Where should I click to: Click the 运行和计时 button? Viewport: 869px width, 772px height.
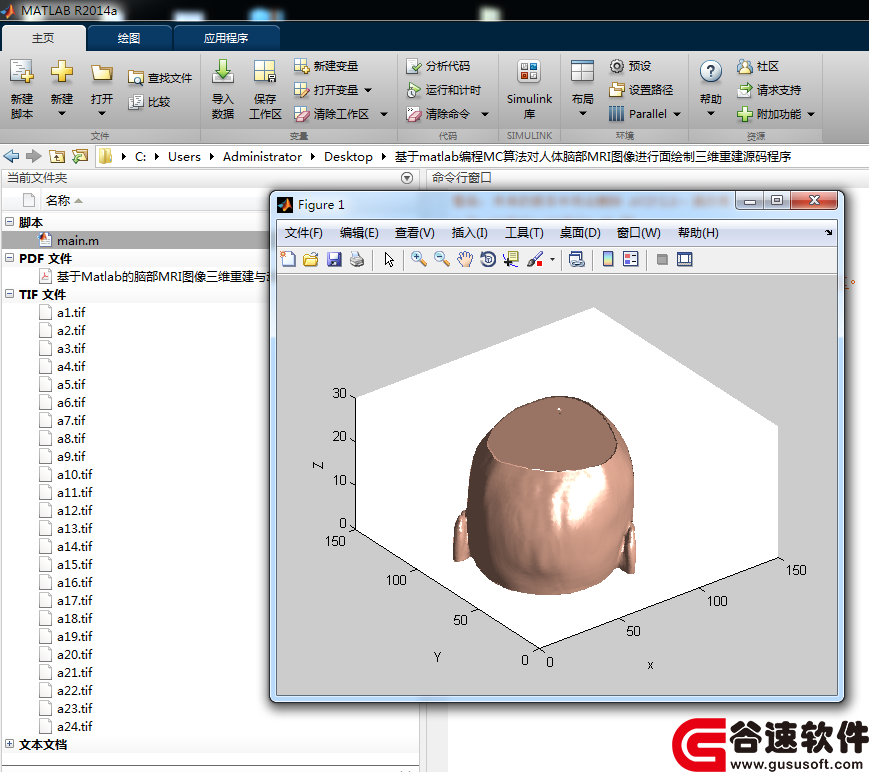[x=444, y=90]
